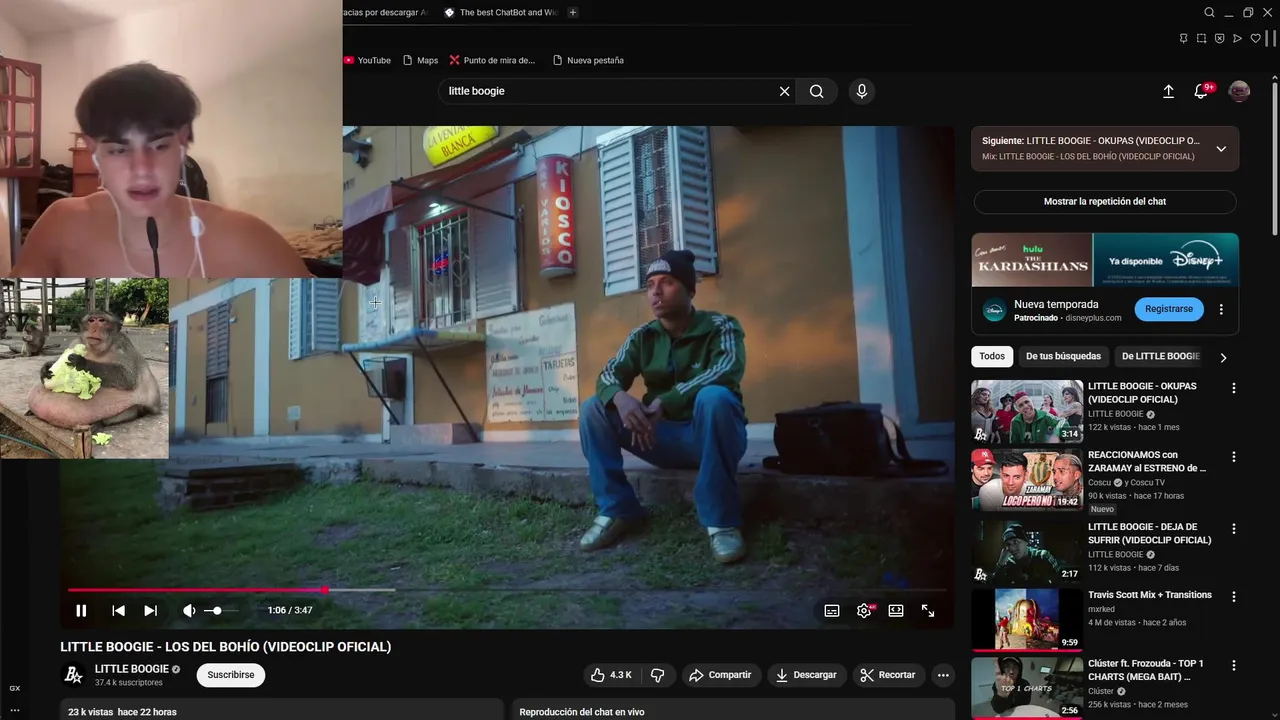Image resolution: width=1280 pixels, height=720 pixels.
Task: Click the Recortar clip button
Action: click(x=888, y=675)
